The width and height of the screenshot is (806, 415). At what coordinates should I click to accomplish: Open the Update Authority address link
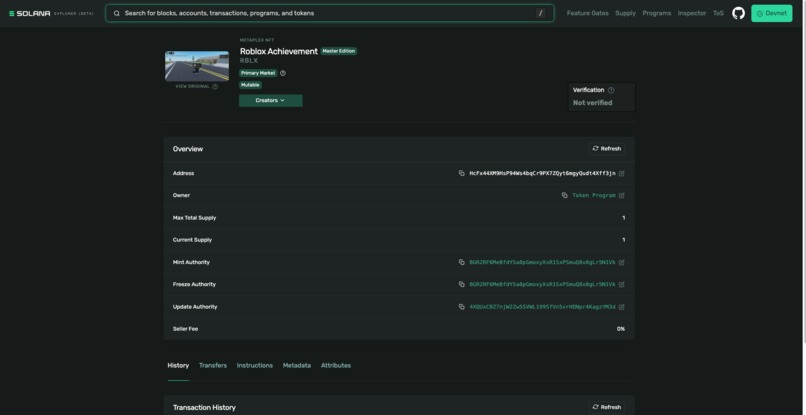542,307
